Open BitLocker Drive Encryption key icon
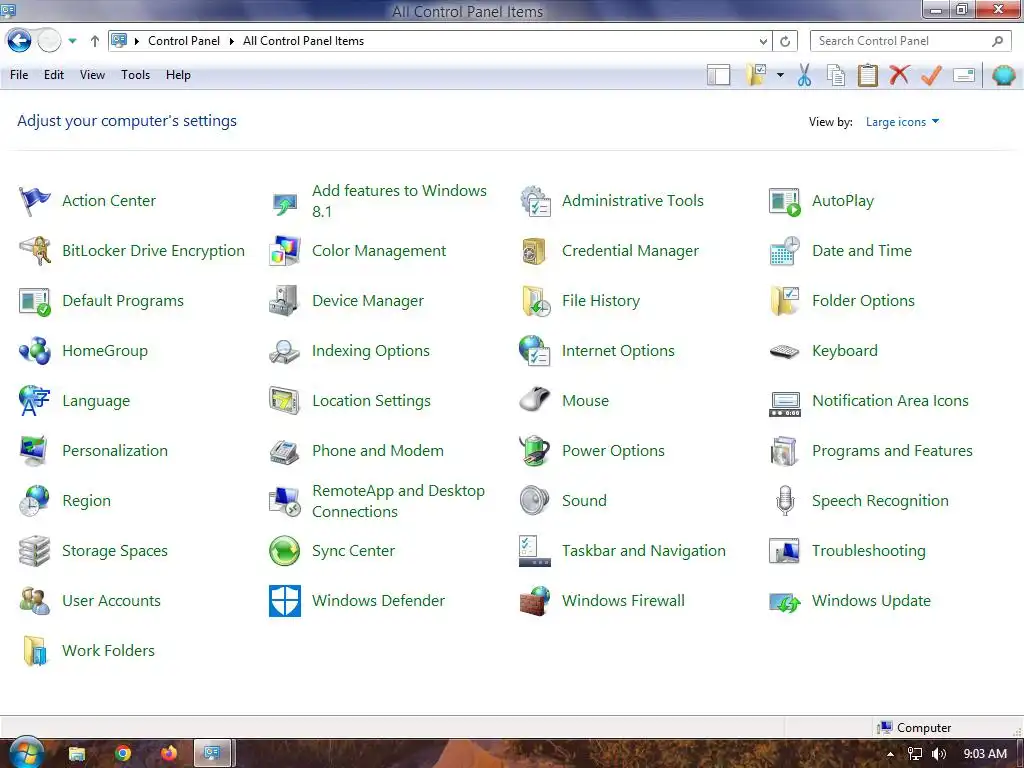The image size is (1024, 768). coord(34,251)
